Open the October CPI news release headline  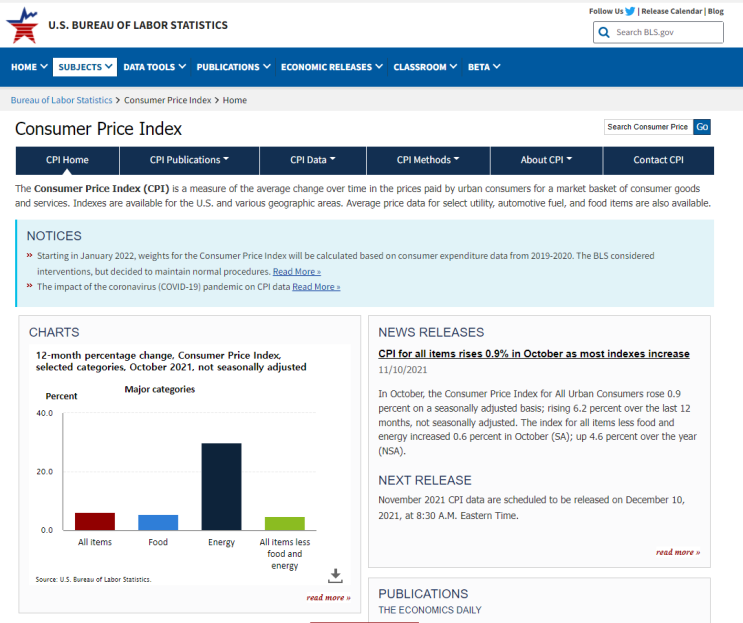tap(534, 353)
